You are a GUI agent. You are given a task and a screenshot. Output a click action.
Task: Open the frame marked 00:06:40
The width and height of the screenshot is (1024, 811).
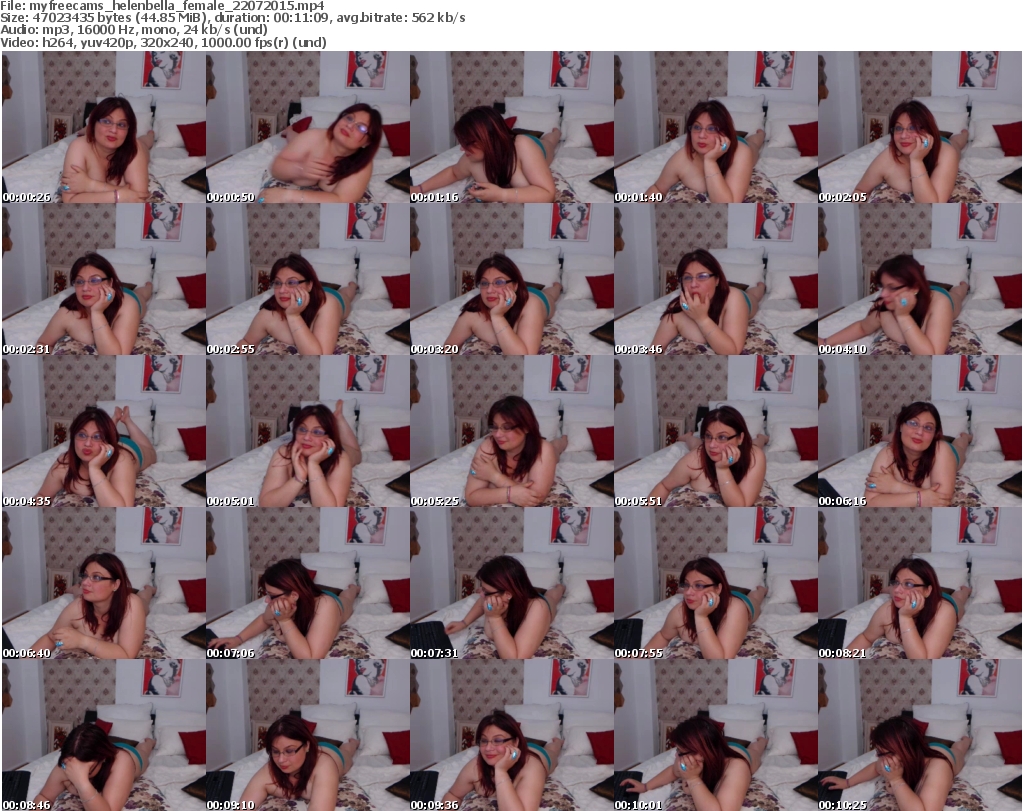(104, 584)
